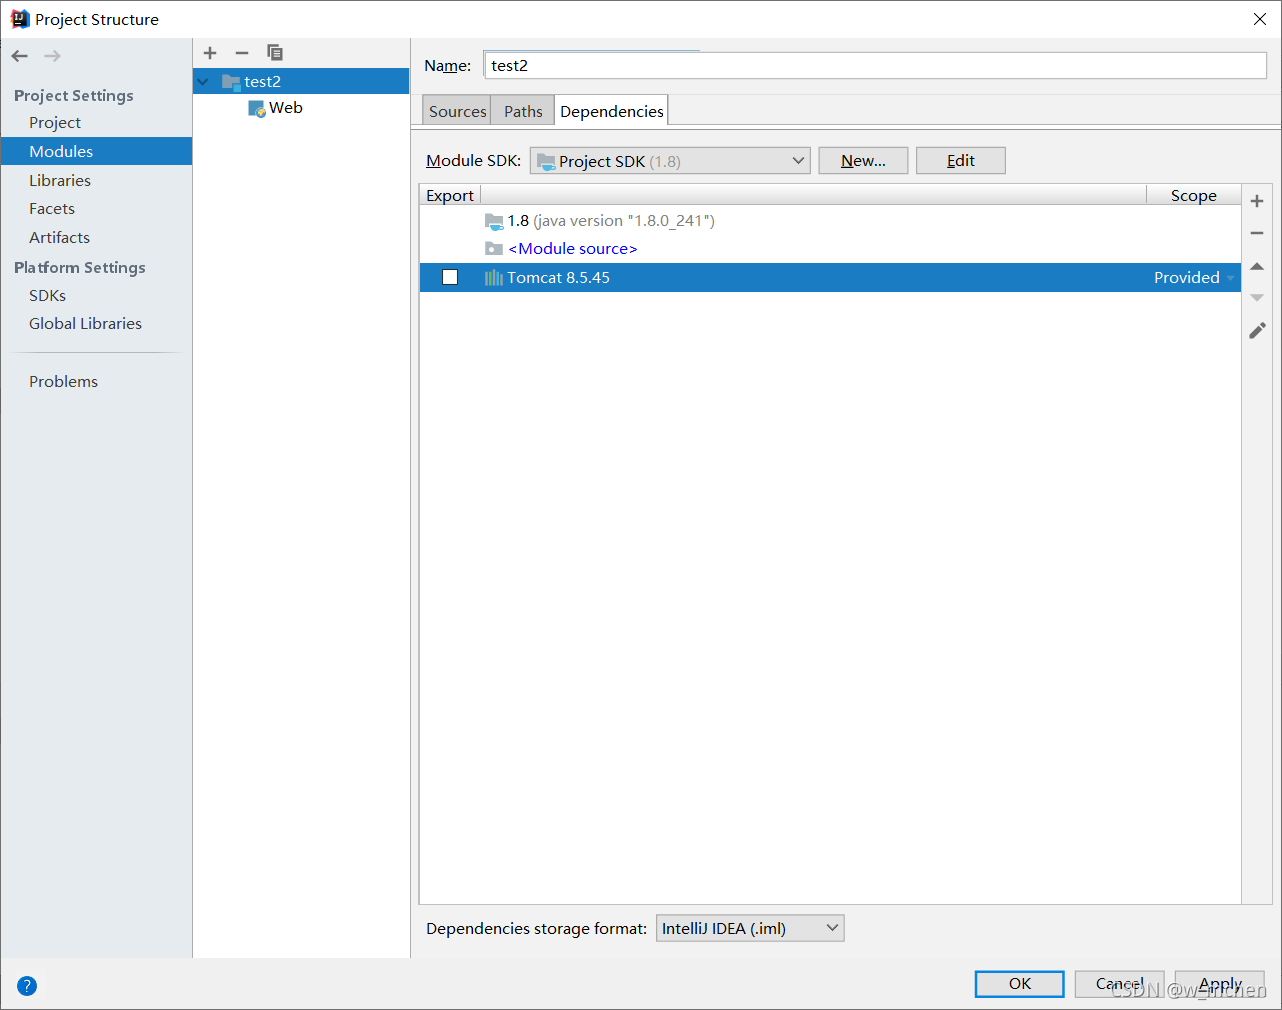Click the Edit SDK button
Viewport: 1282px width, 1010px height.
[x=961, y=161]
